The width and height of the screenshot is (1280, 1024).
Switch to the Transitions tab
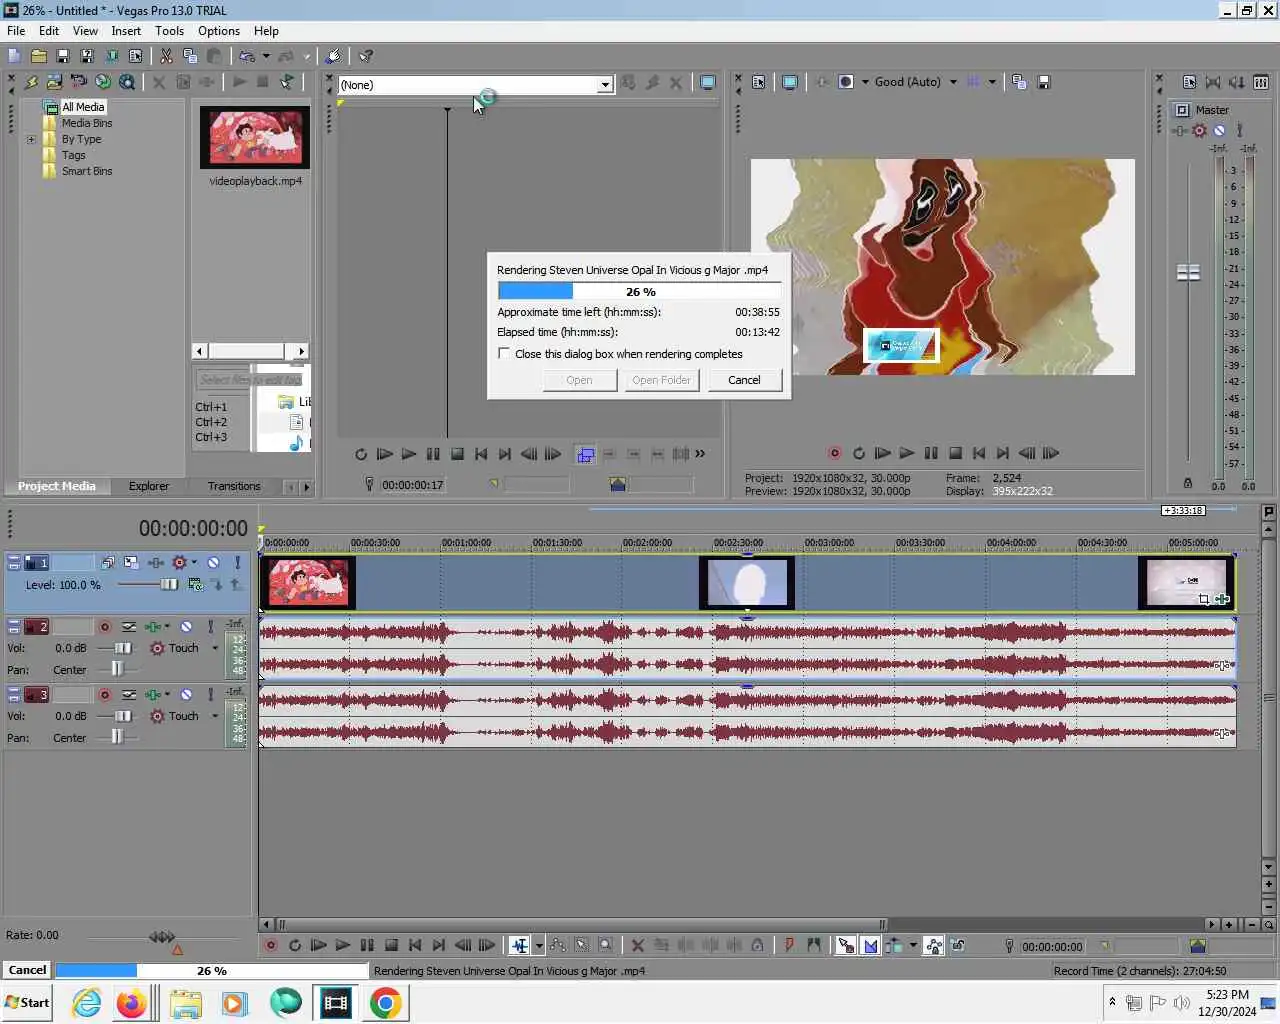click(234, 486)
